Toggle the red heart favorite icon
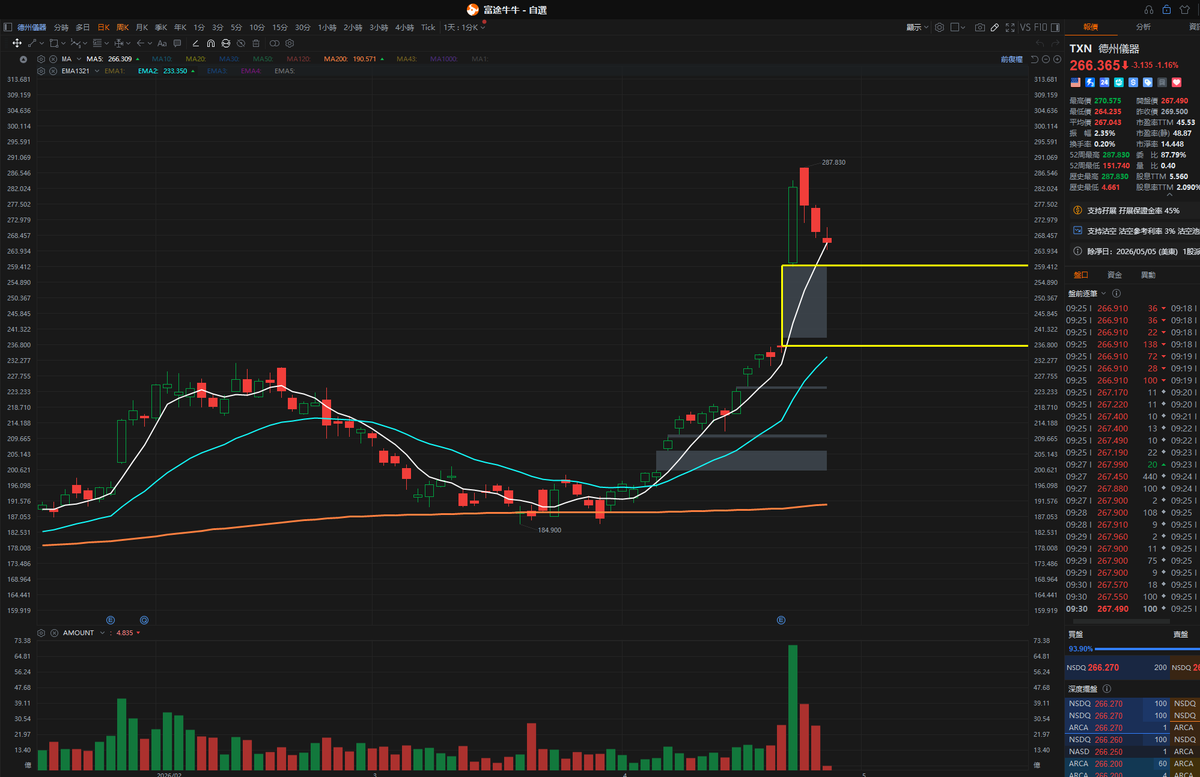The height and width of the screenshot is (777, 1200). [x=1177, y=82]
